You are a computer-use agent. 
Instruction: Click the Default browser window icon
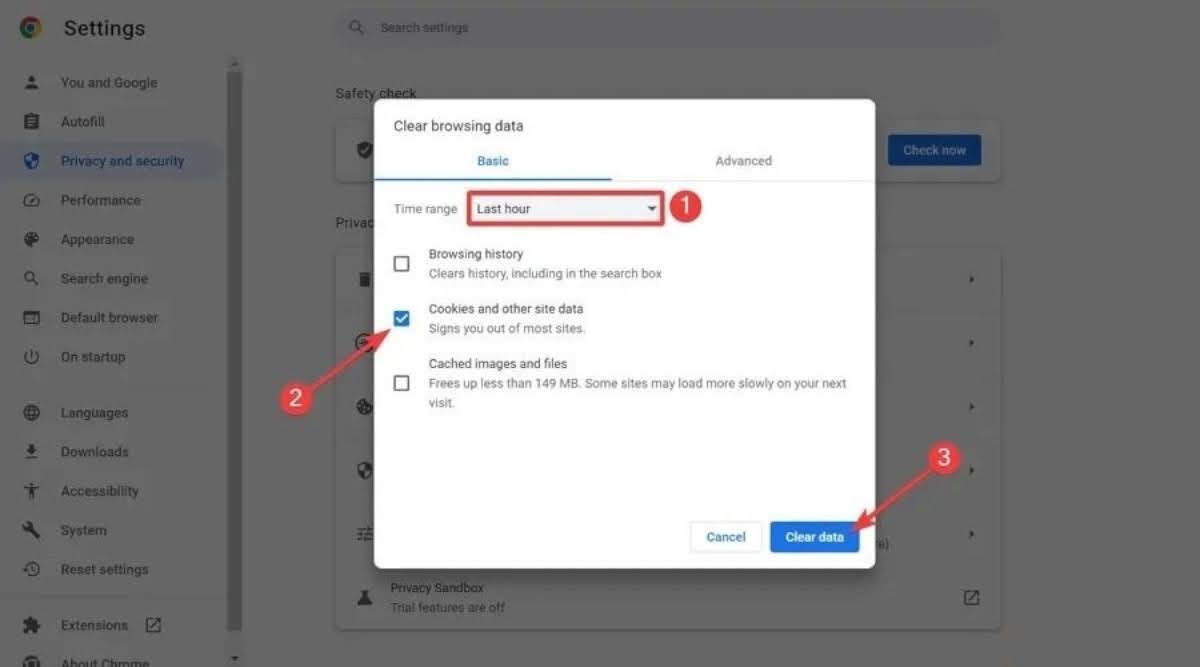pos(32,317)
